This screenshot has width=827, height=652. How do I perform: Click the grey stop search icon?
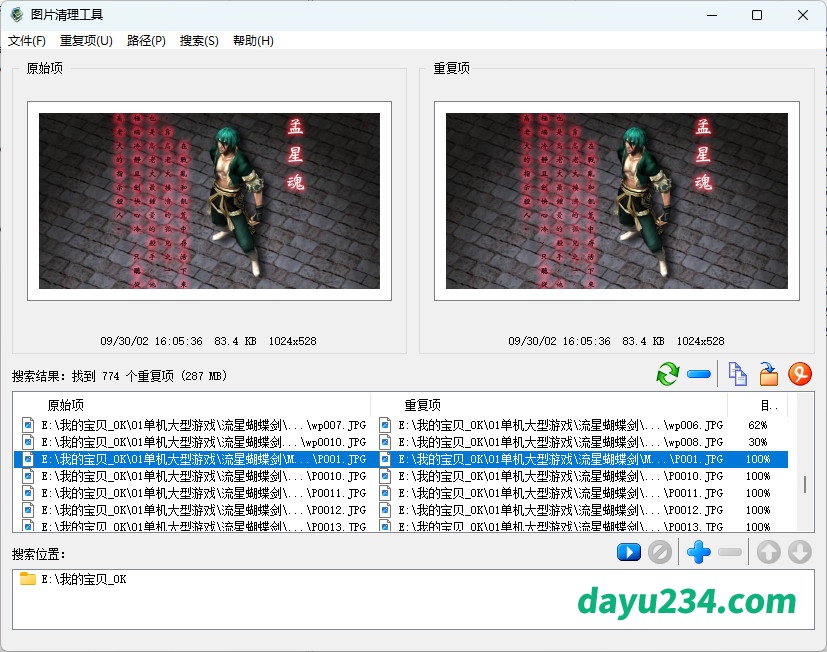[x=659, y=552]
